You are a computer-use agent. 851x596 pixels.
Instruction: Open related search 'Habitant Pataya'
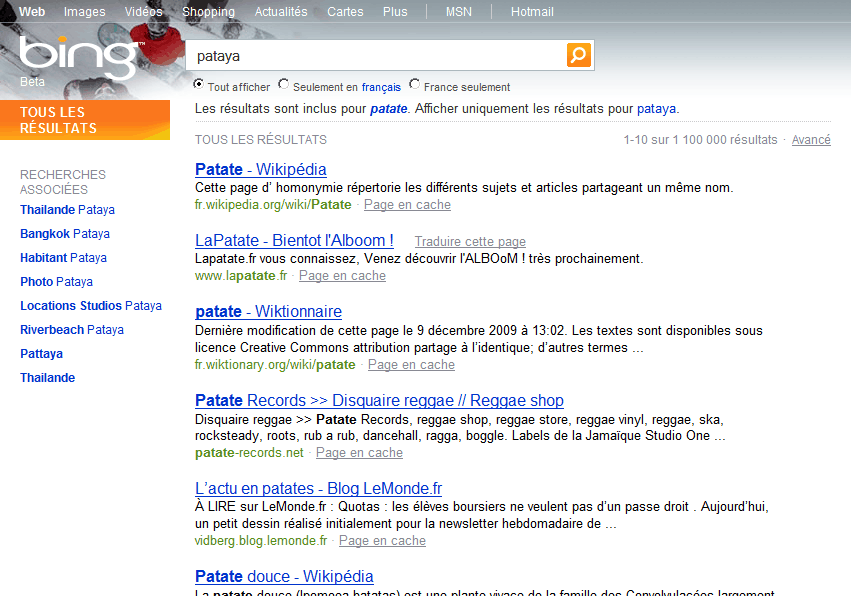click(x=63, y=257)
